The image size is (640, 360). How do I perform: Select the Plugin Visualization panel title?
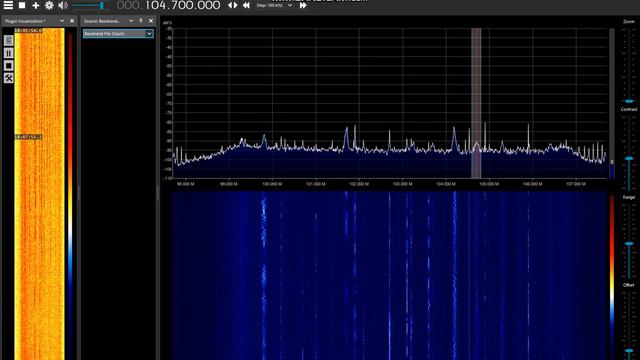(x=25, y=21)
